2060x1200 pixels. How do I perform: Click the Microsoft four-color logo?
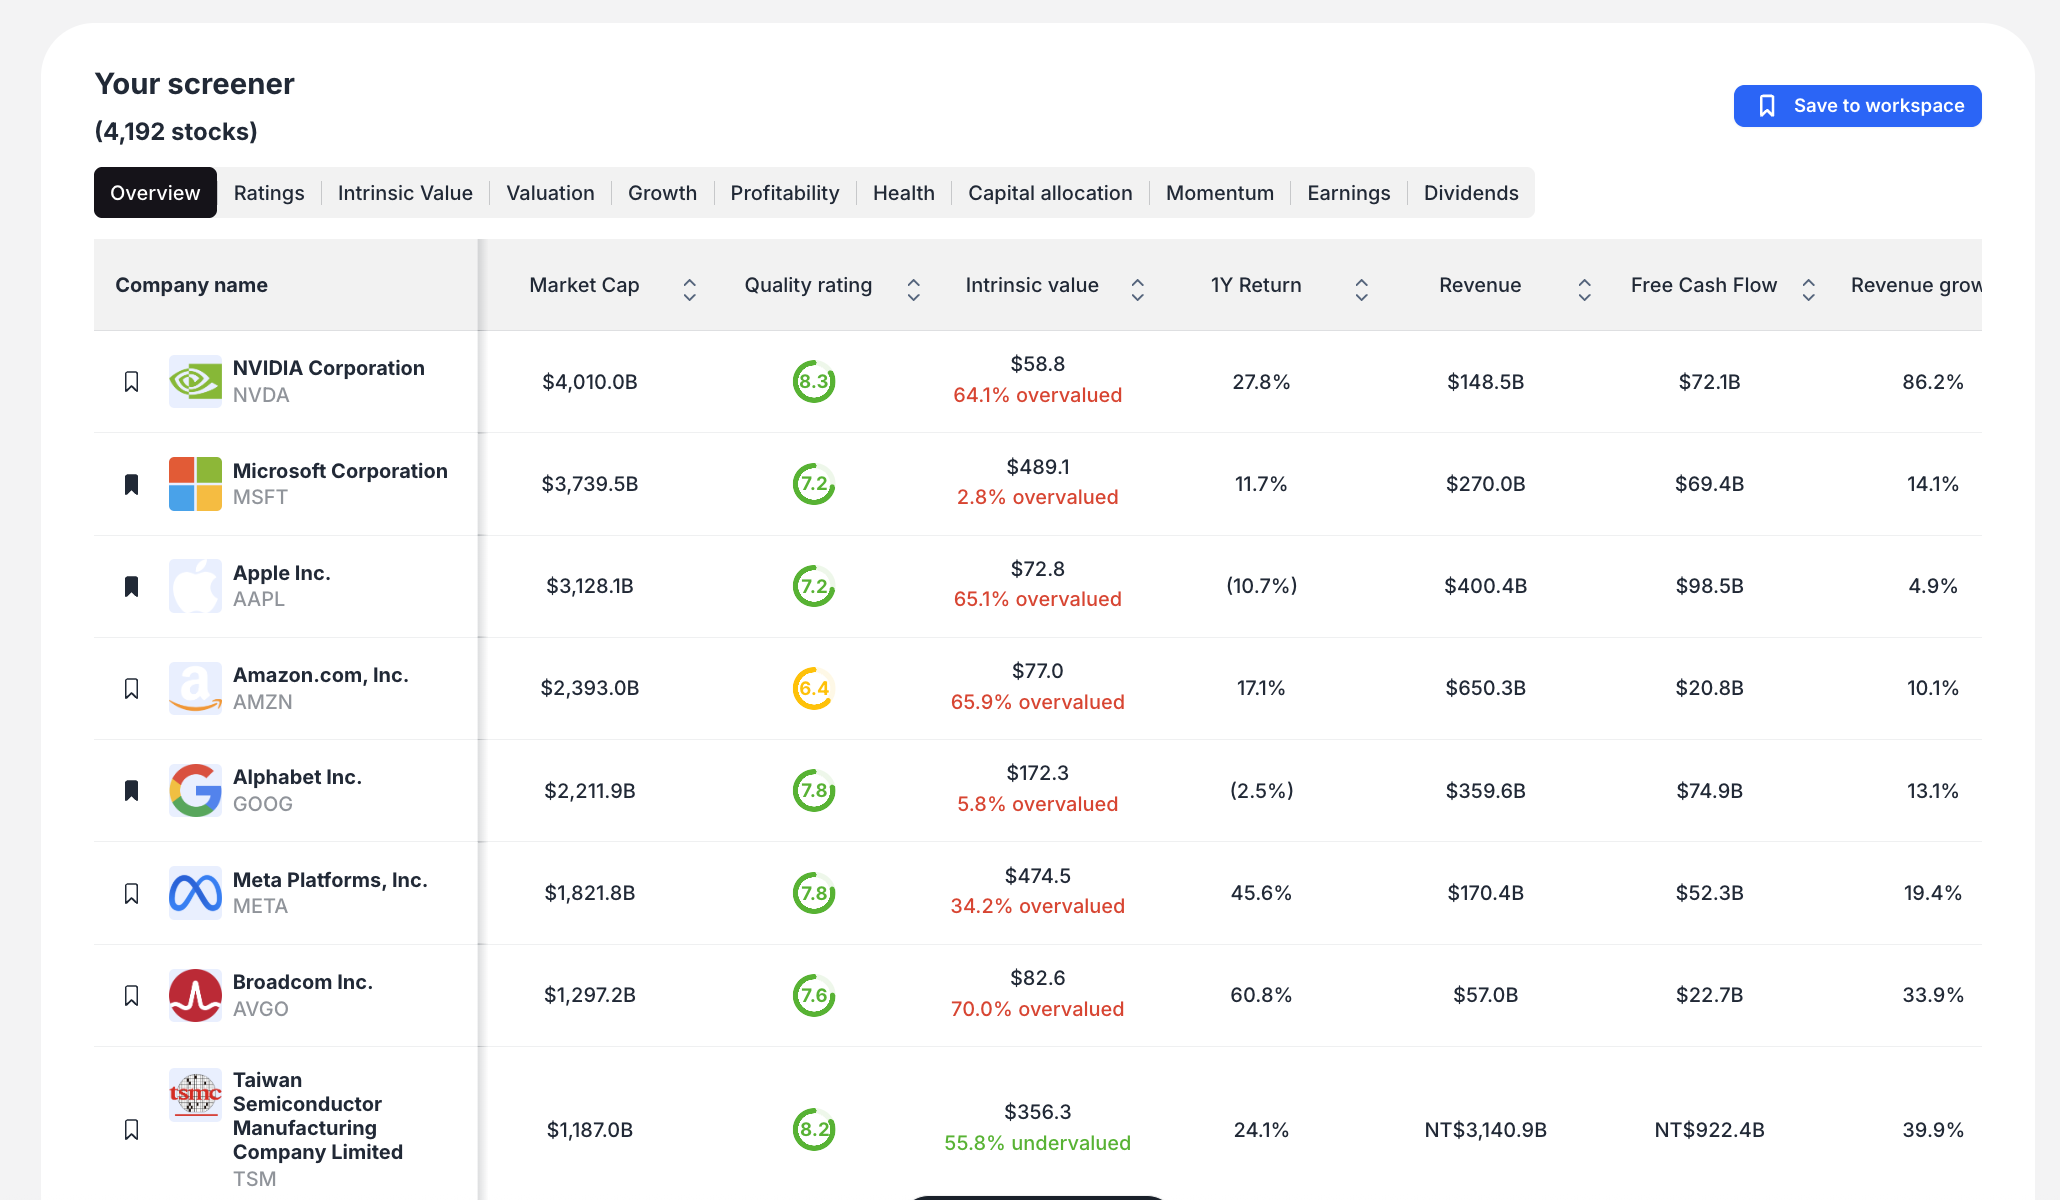pos(195,484)
